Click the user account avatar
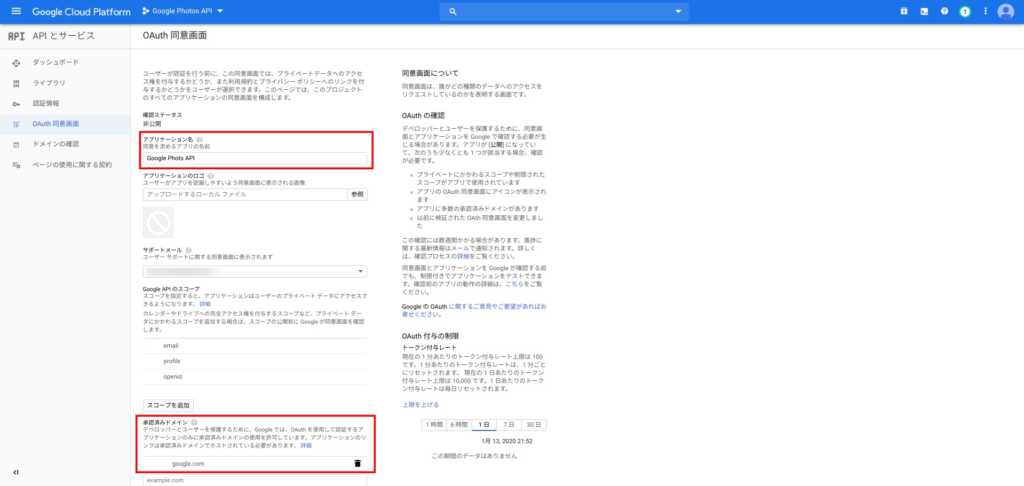The image size is (1024, 486). [1005, 11]
